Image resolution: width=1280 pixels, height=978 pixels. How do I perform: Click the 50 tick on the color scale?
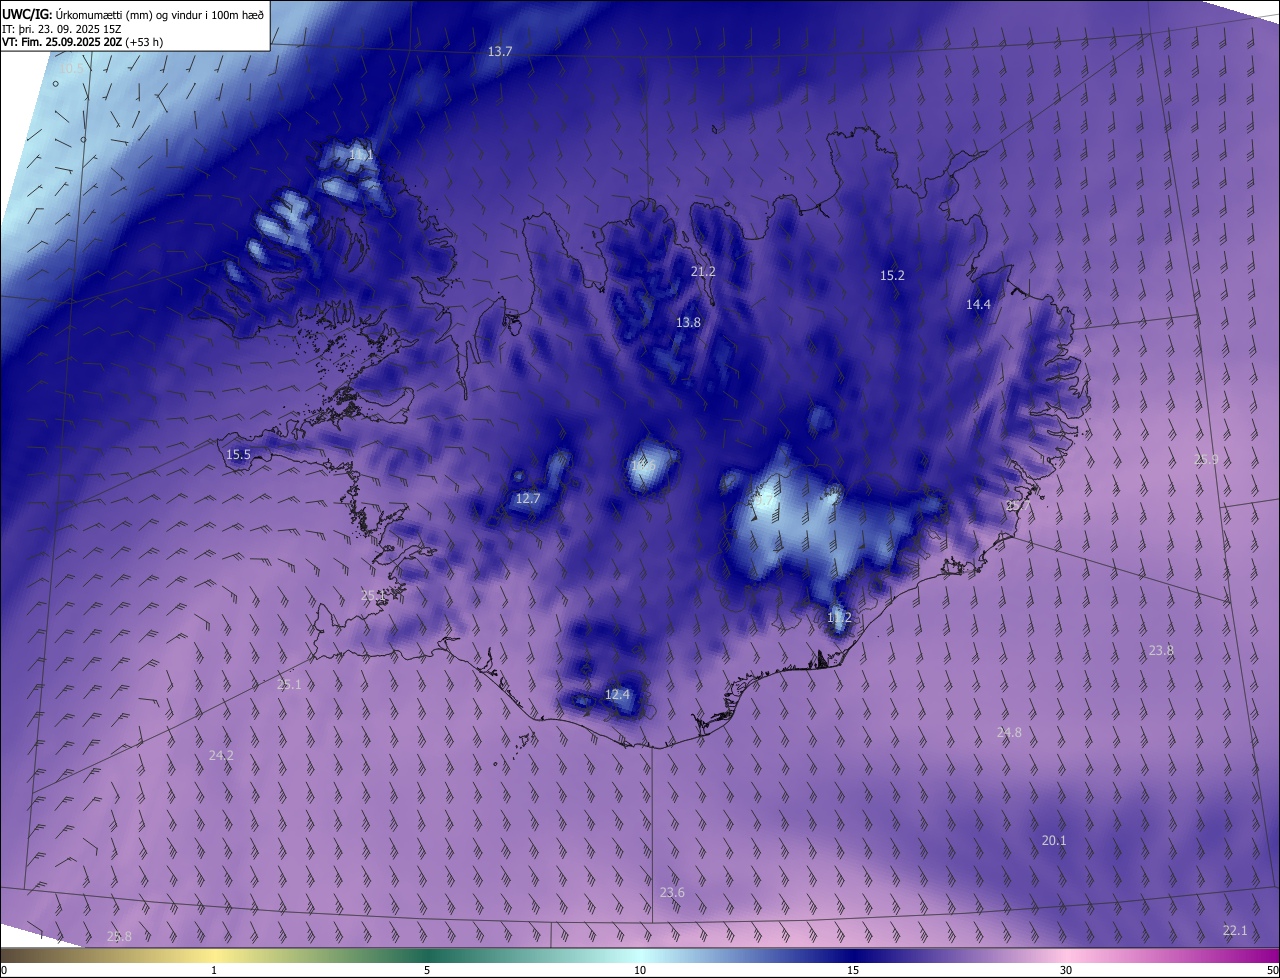coord(1272,970)
